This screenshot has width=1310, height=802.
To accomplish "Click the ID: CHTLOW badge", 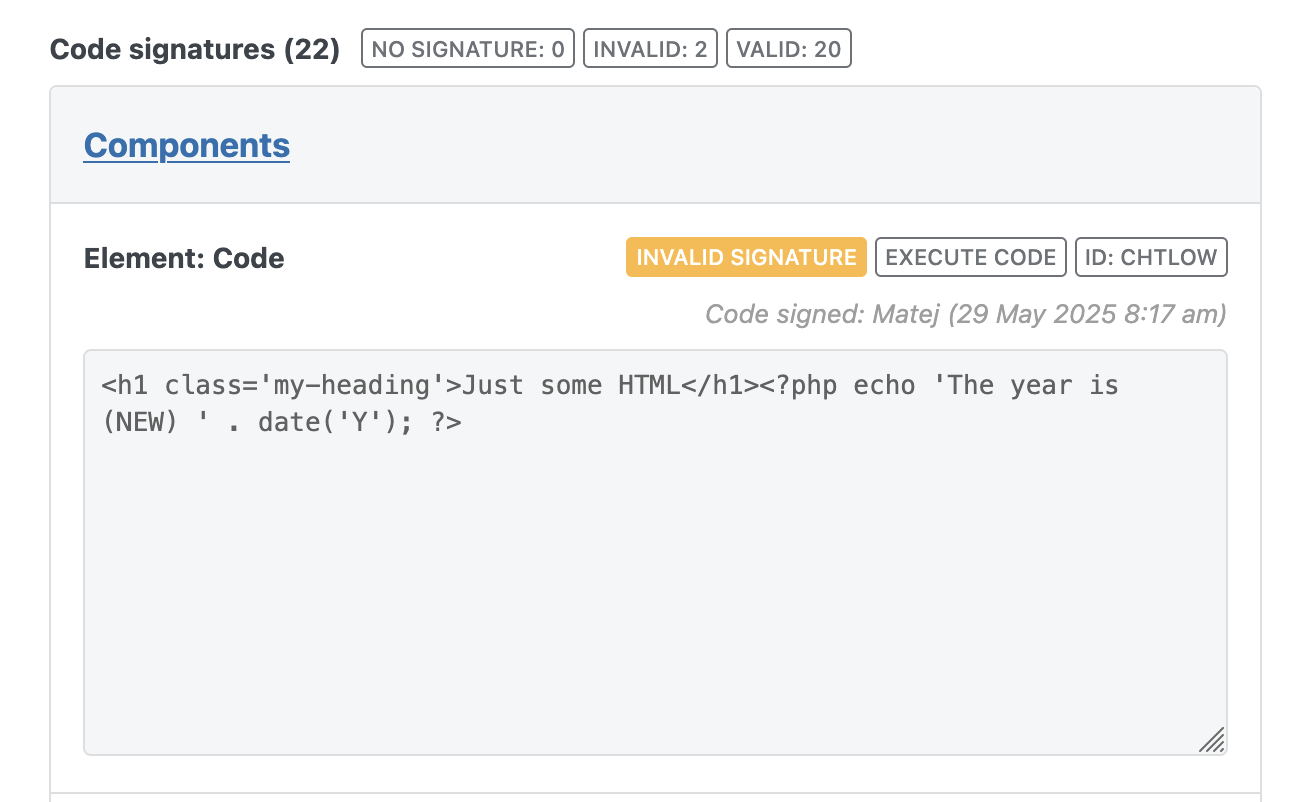I will (1151, 257).
